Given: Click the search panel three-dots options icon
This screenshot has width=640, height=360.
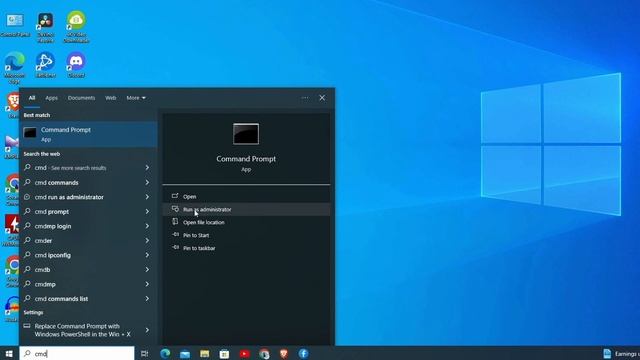Looking at the screenshot, I should tap(305, 98).
